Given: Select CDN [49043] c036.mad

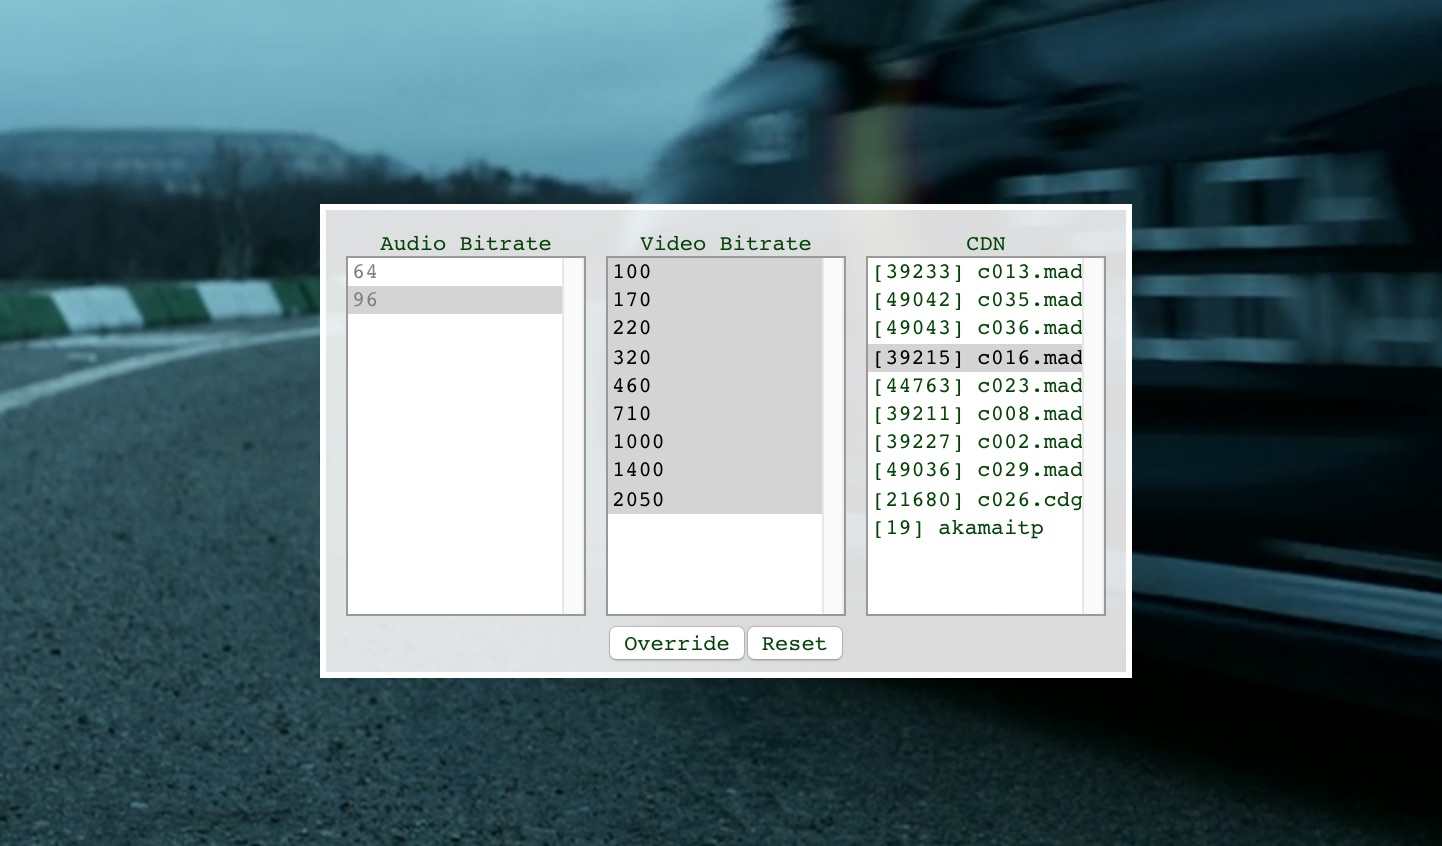Looking at the screenshot, I should pos(975,328).
